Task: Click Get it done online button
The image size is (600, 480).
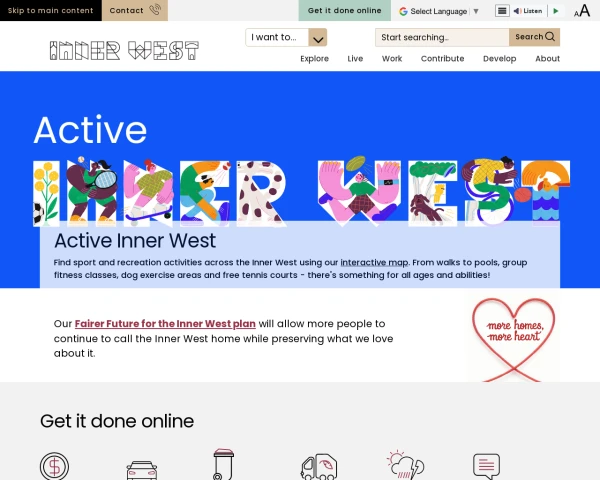Action: pos(344,10)
